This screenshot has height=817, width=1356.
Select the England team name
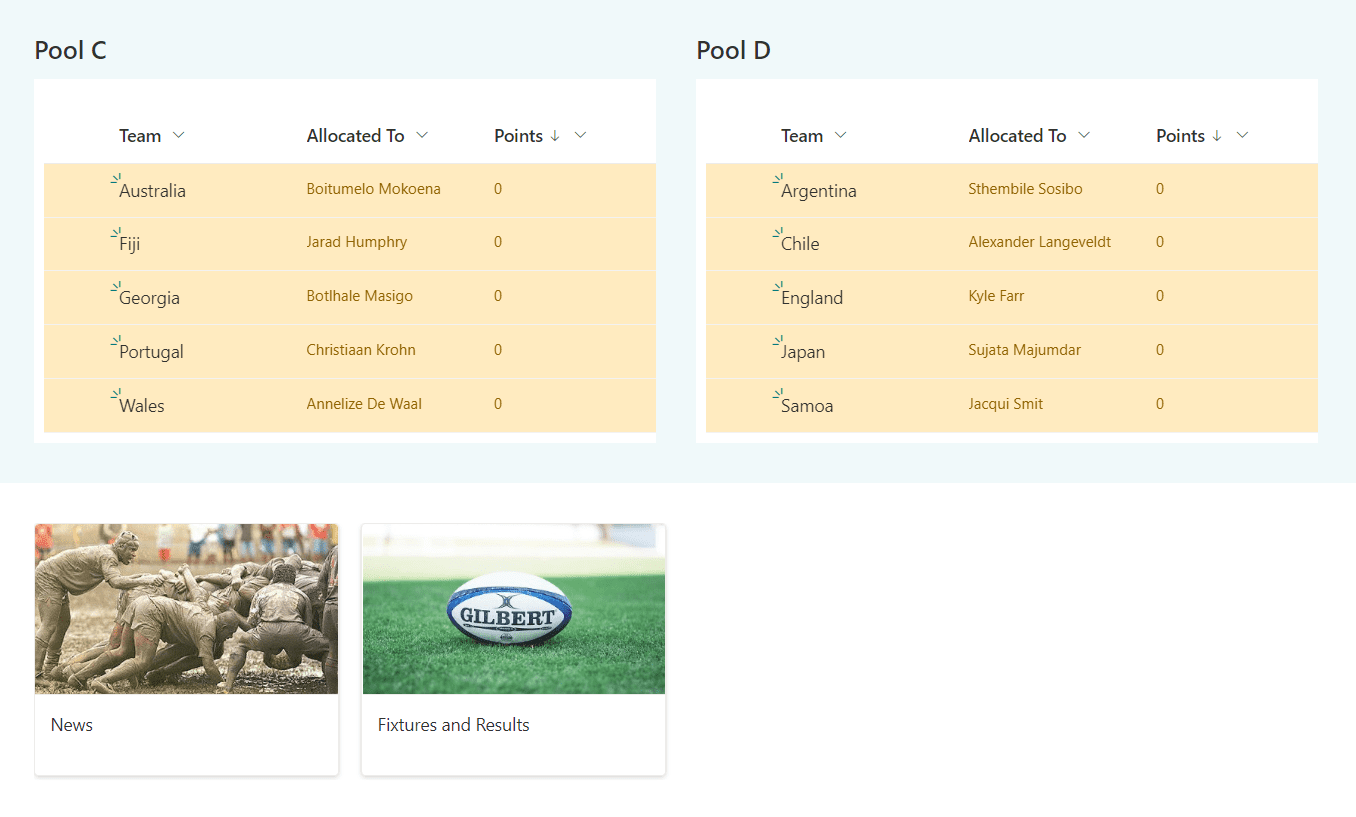click(811, 298)
